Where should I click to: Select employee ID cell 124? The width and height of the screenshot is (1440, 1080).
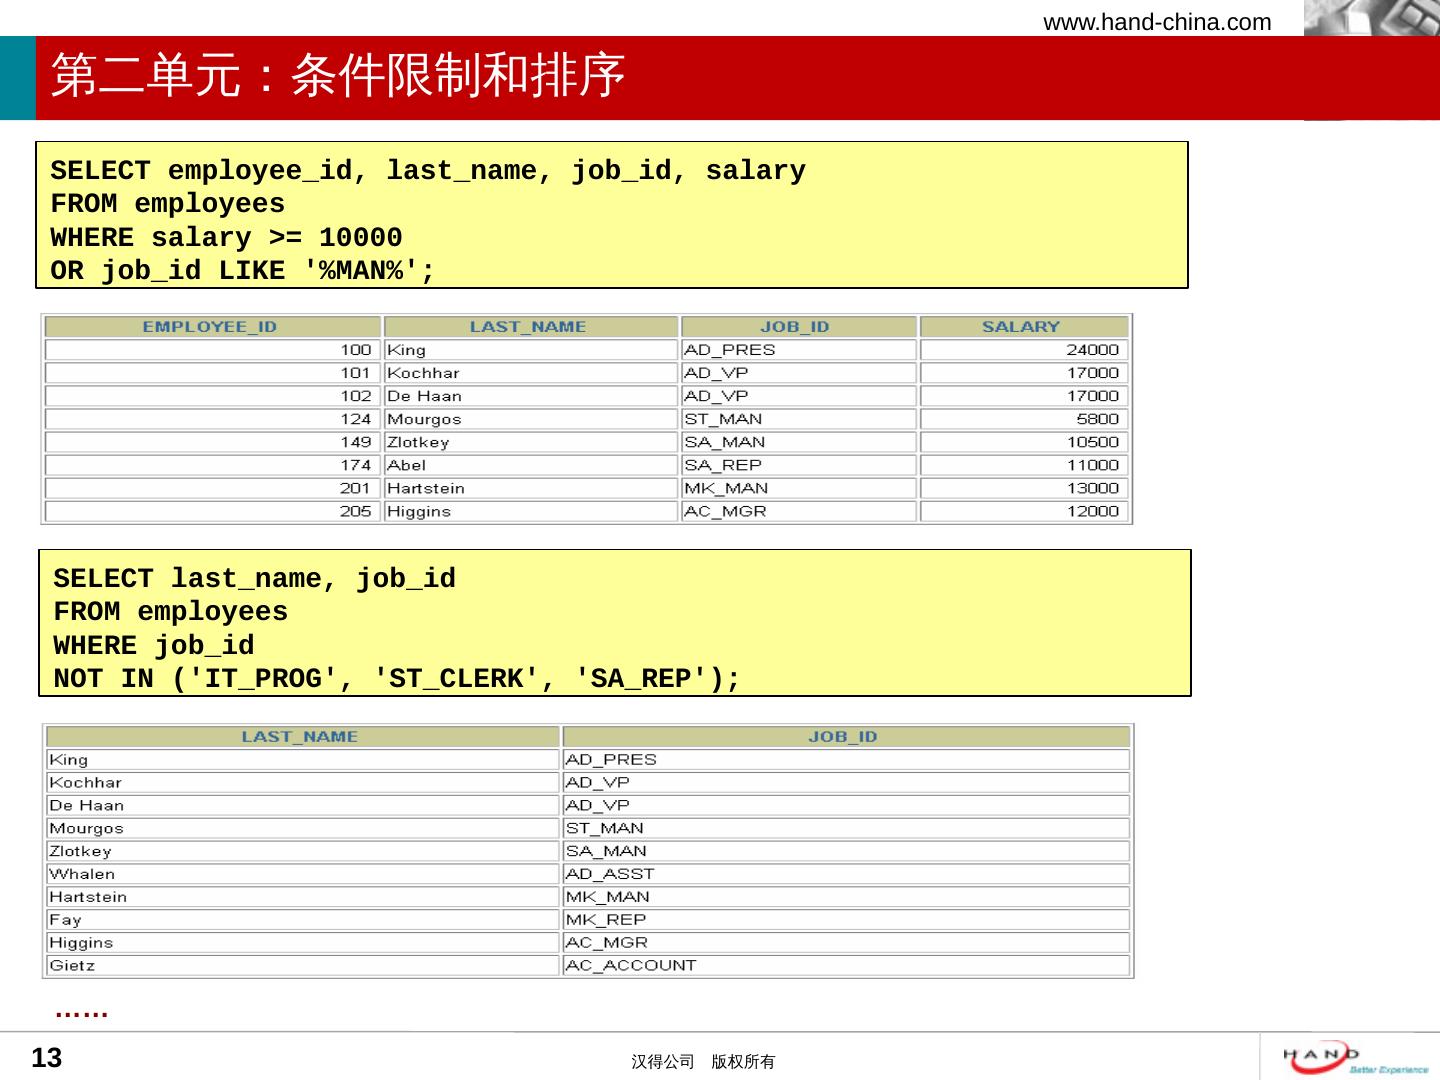click(211, 419)
